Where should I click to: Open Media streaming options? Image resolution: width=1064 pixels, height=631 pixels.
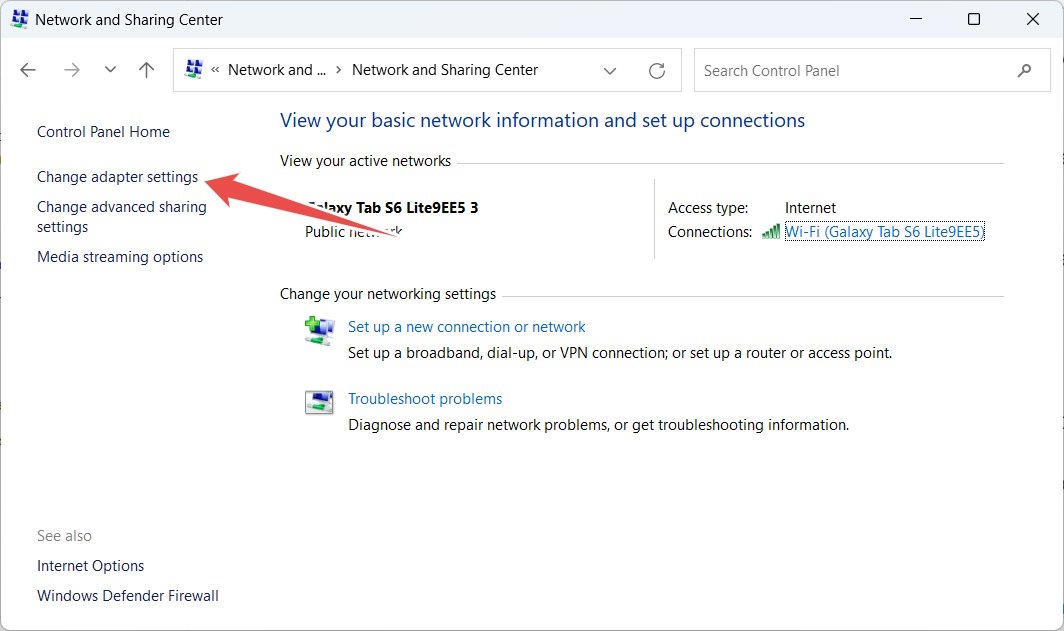coord(120,256)
